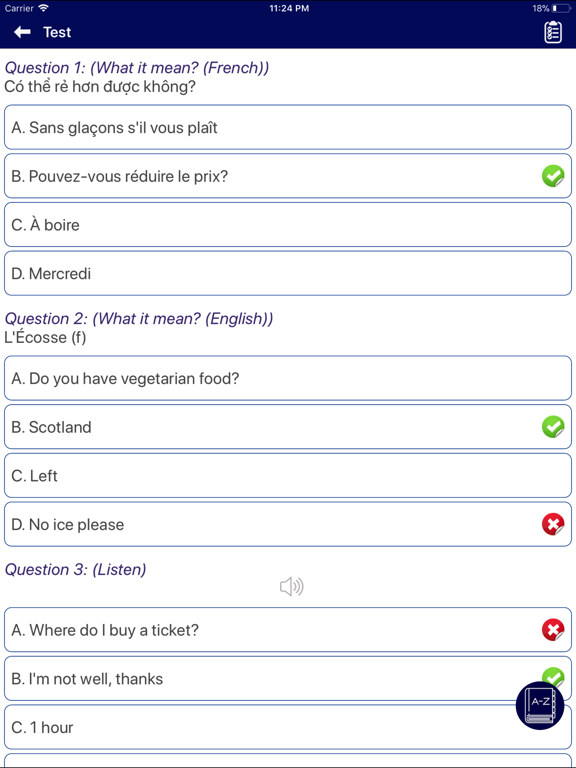Click green checkmark next to Scotland
The image size is (576, 768).
click(x=553, y=427)
